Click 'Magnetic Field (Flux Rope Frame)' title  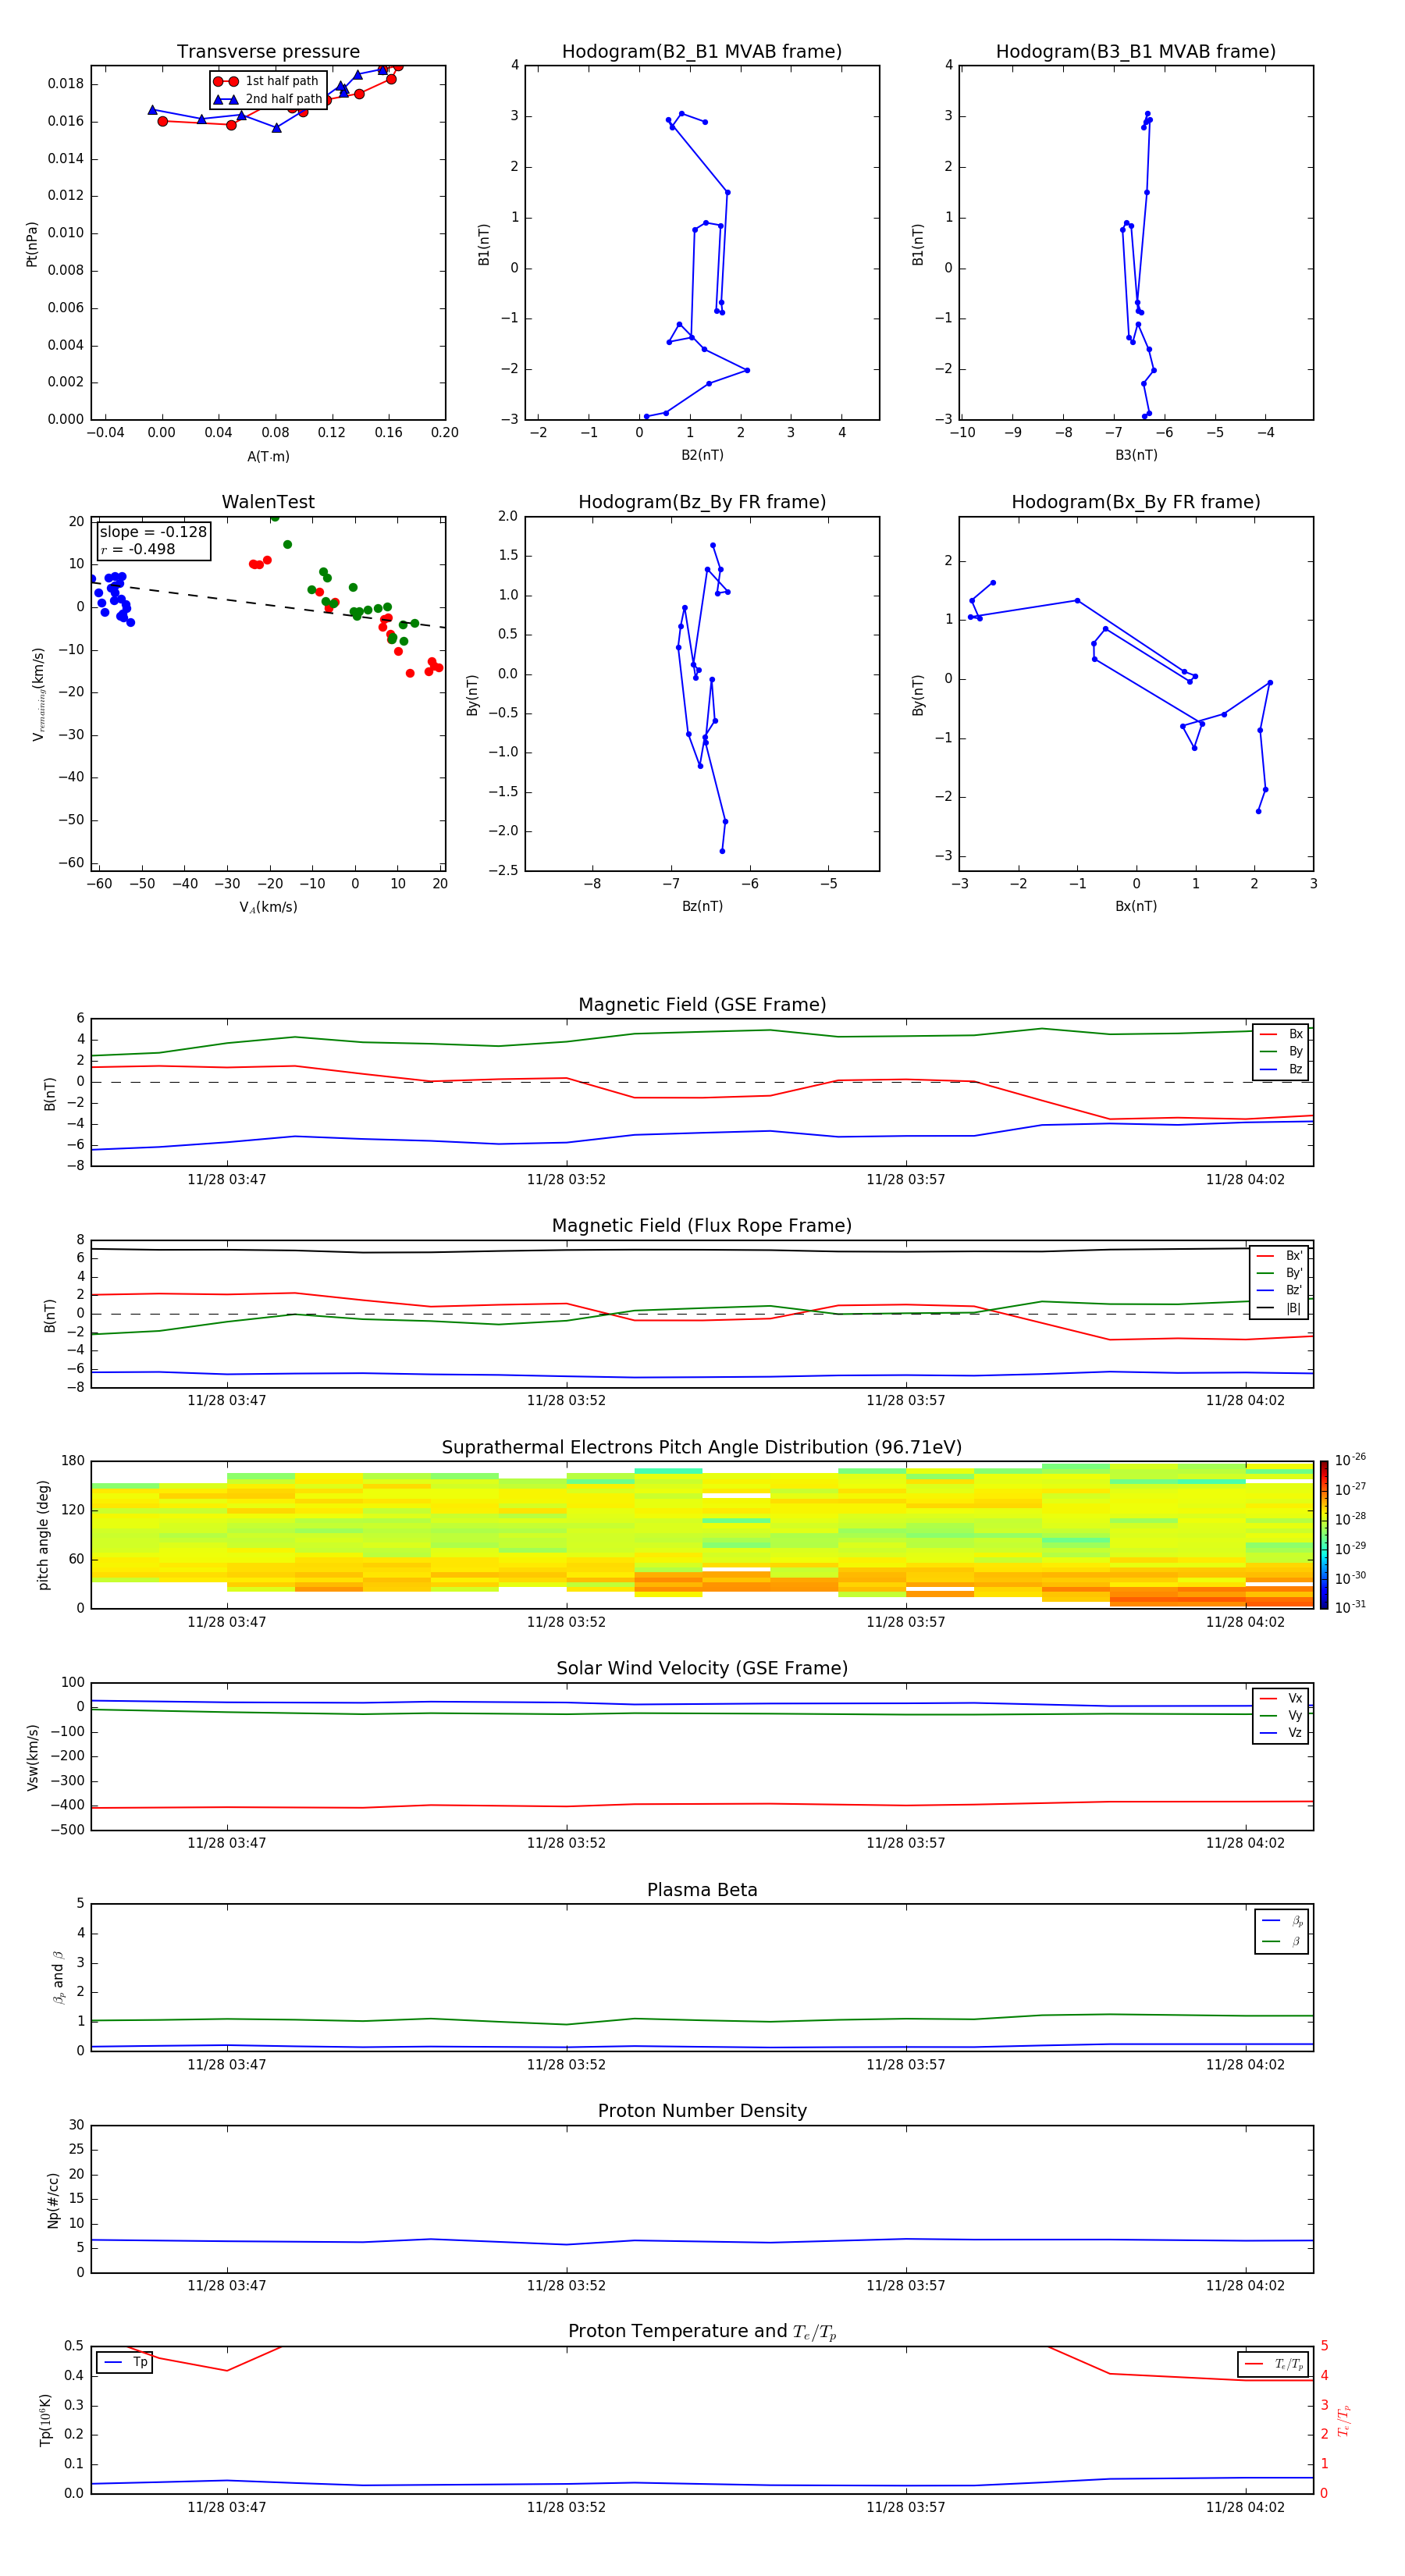click(702, 1226)
